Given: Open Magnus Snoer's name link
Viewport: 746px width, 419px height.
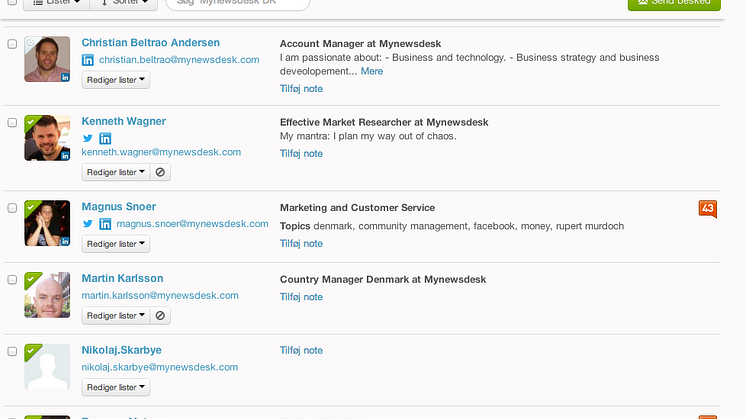Looking at the screenshot, I should [x=118, y=207].
